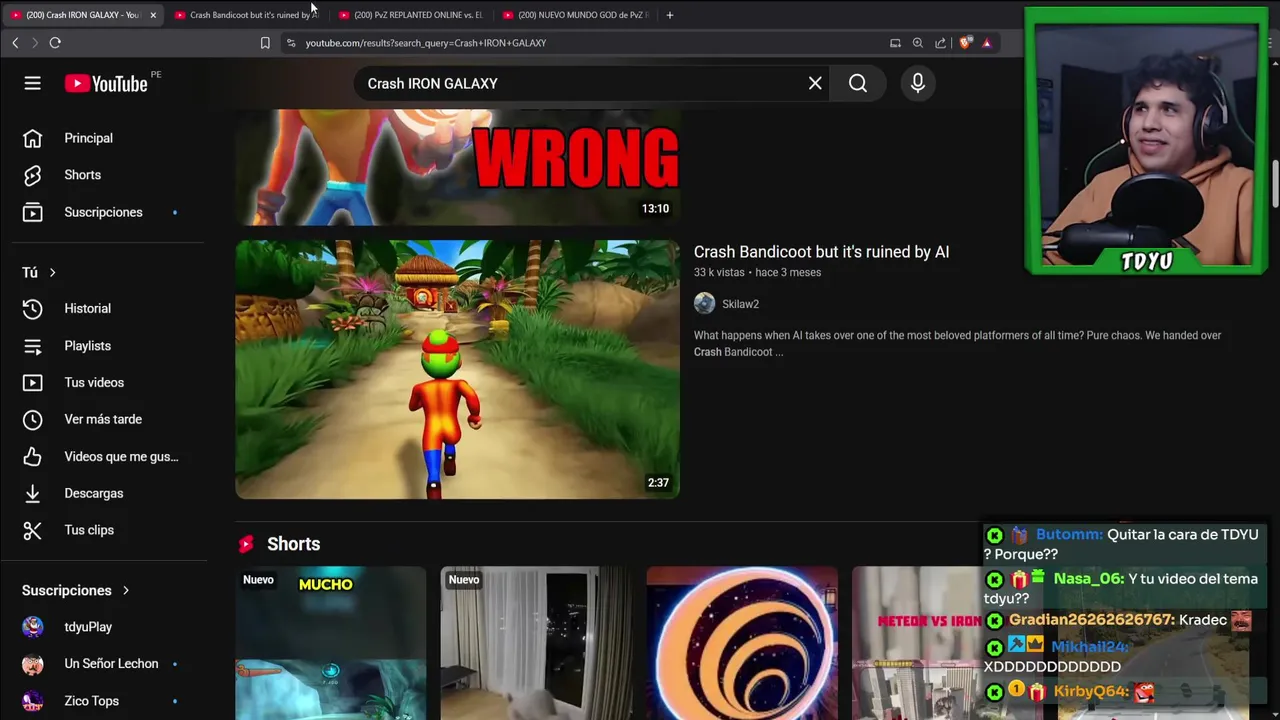Open the MUCHO Short thumbnail

tap(330, 643)
